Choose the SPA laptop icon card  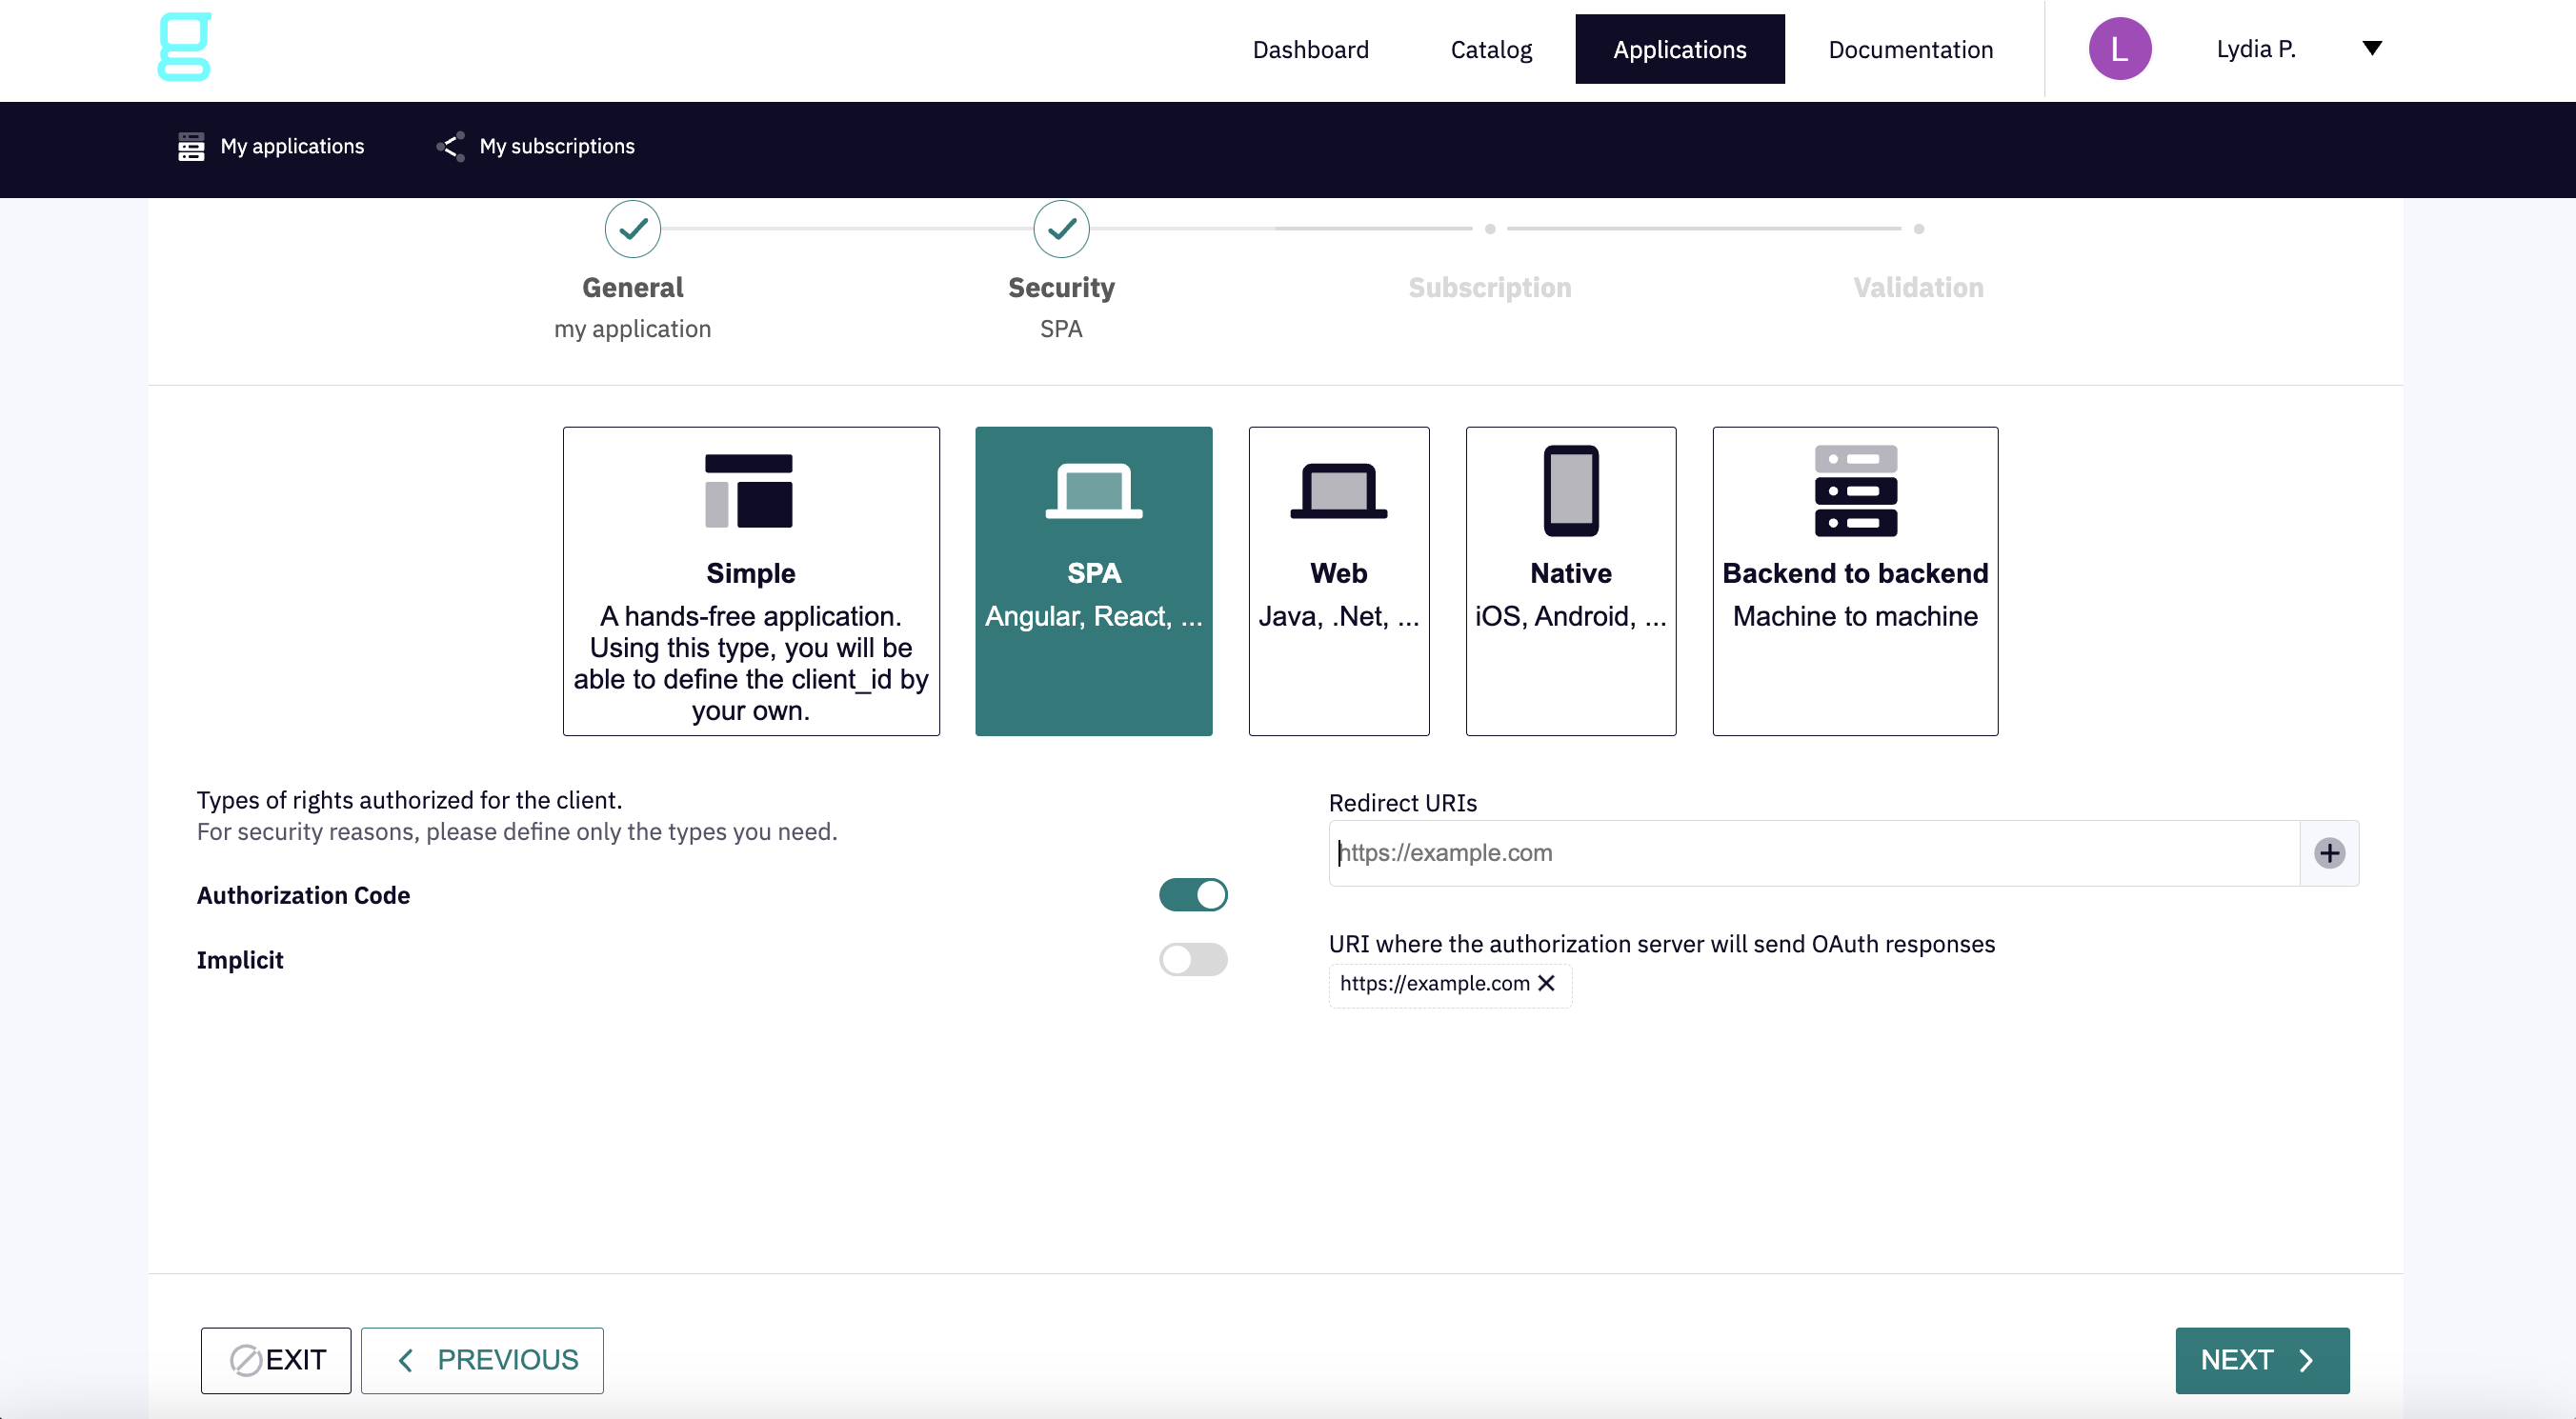click(x=1093, y=491)
